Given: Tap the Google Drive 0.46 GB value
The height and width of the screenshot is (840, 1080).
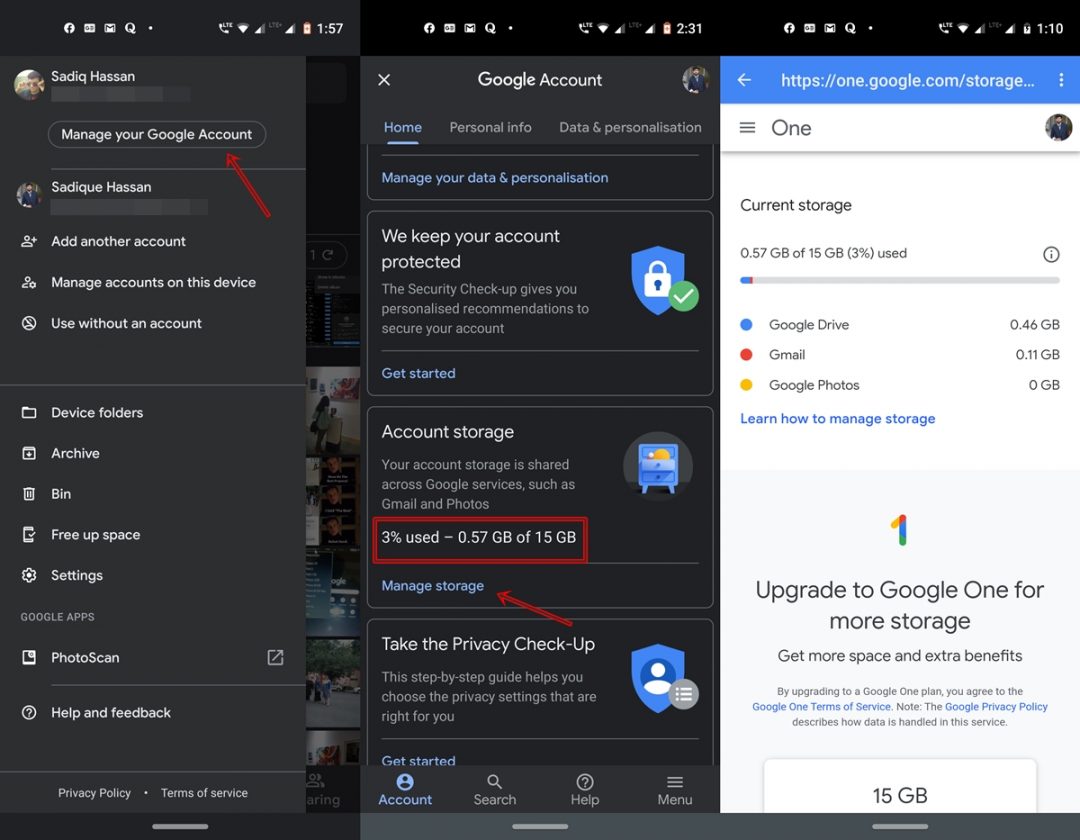Looking at the screenshot, I should (x=1035, y=324).
